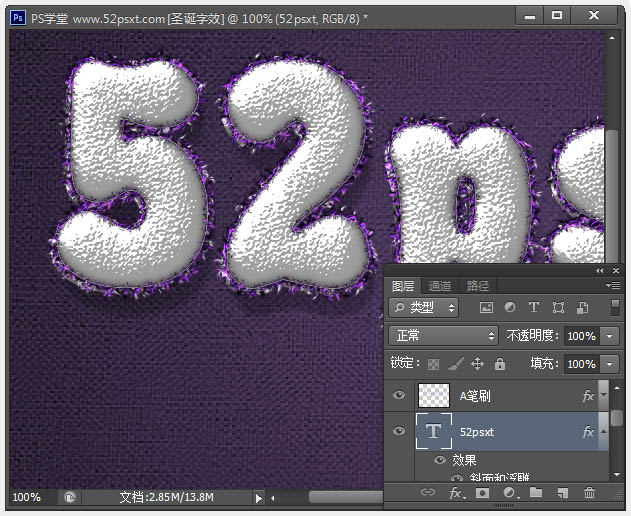
Task: Open the 正常 blend mode dropdown
Action: pyautogui.click(x=443, y=336)
